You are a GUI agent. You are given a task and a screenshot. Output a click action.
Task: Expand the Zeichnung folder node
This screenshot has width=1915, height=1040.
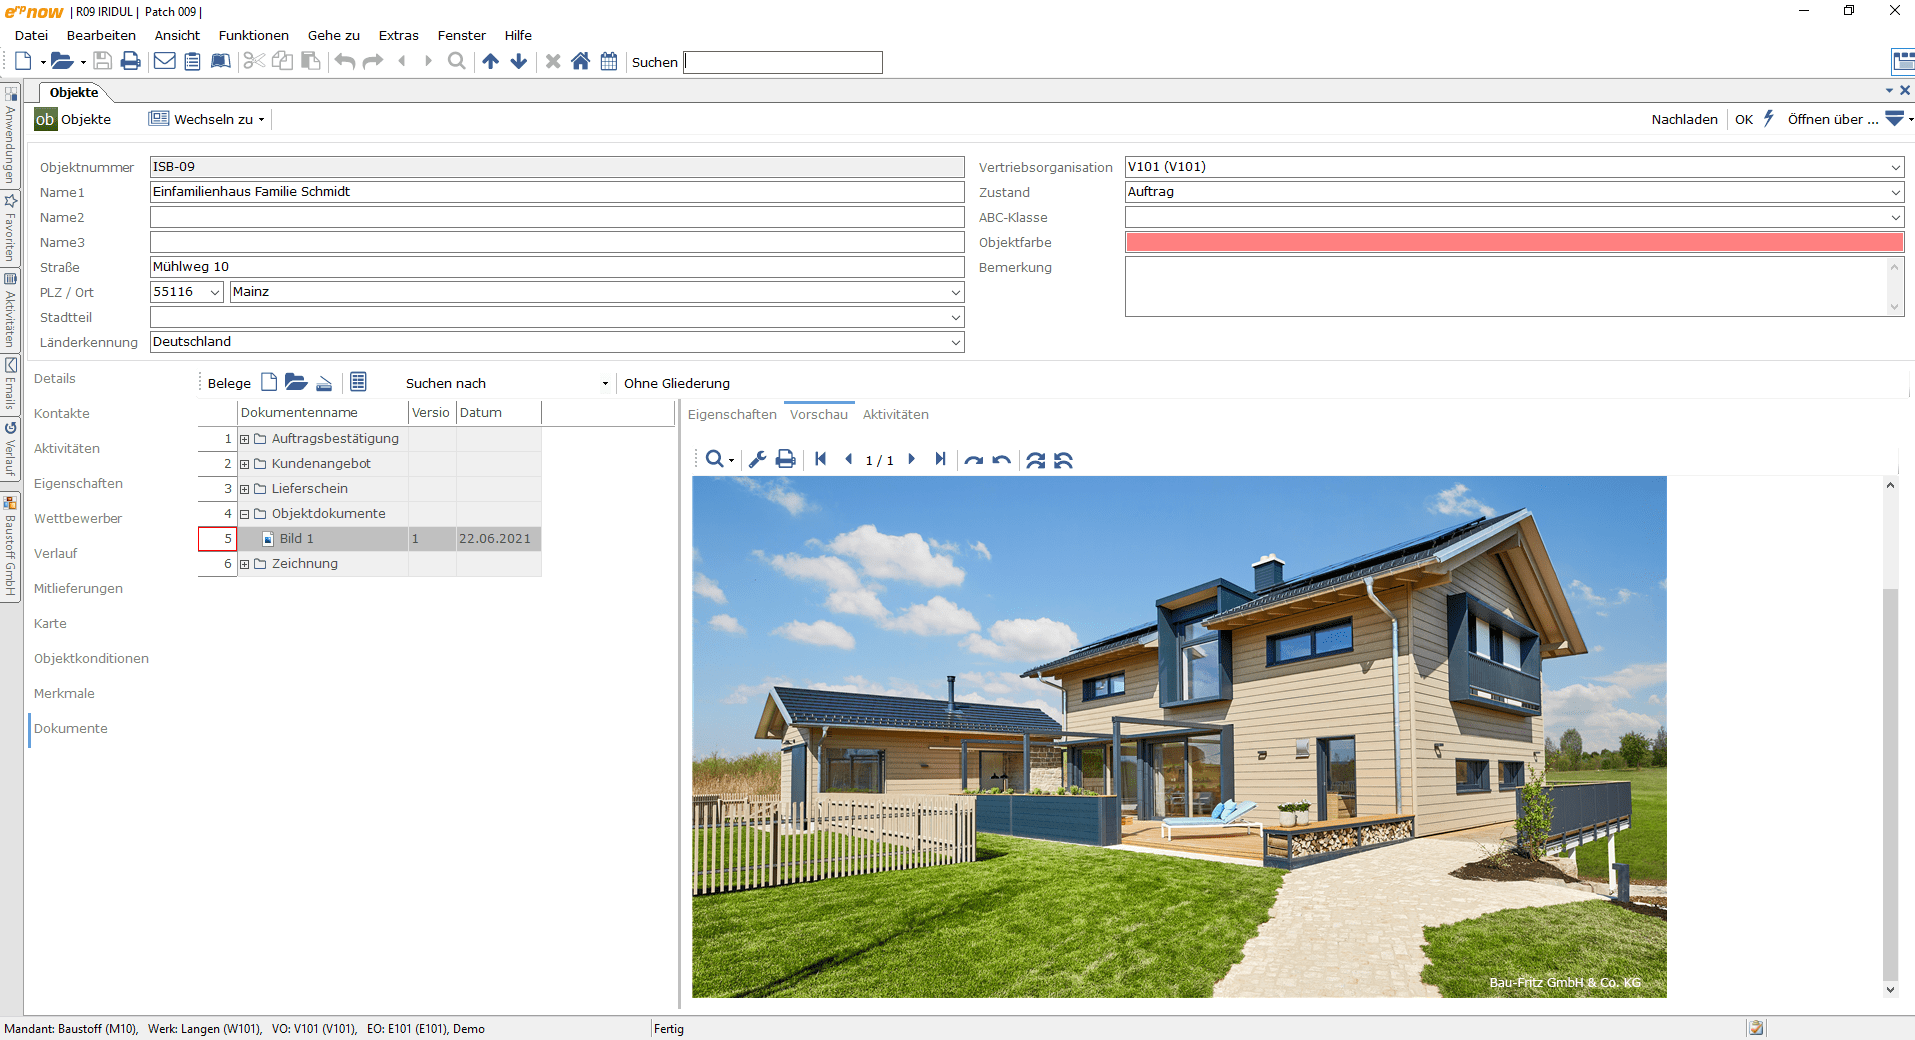point(244,564)
